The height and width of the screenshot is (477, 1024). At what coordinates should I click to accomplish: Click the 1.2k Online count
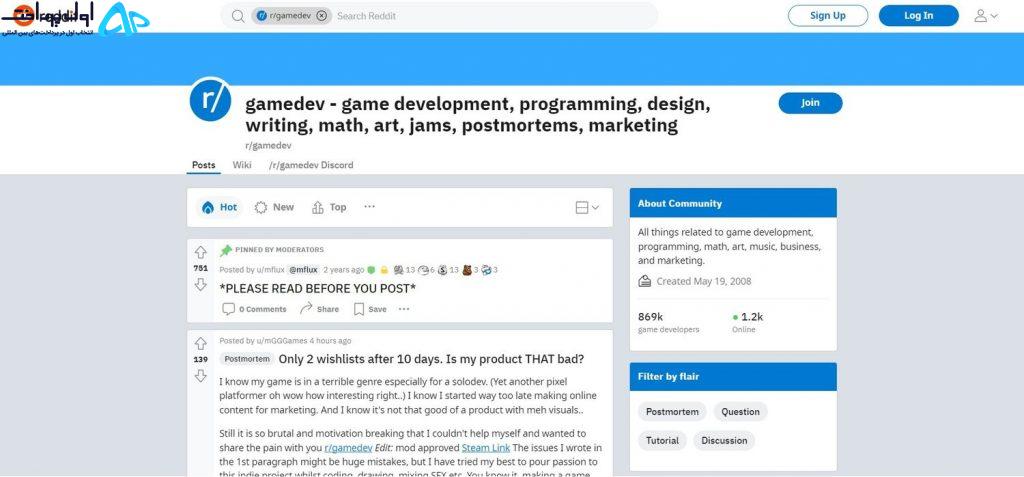coord(752,317)
